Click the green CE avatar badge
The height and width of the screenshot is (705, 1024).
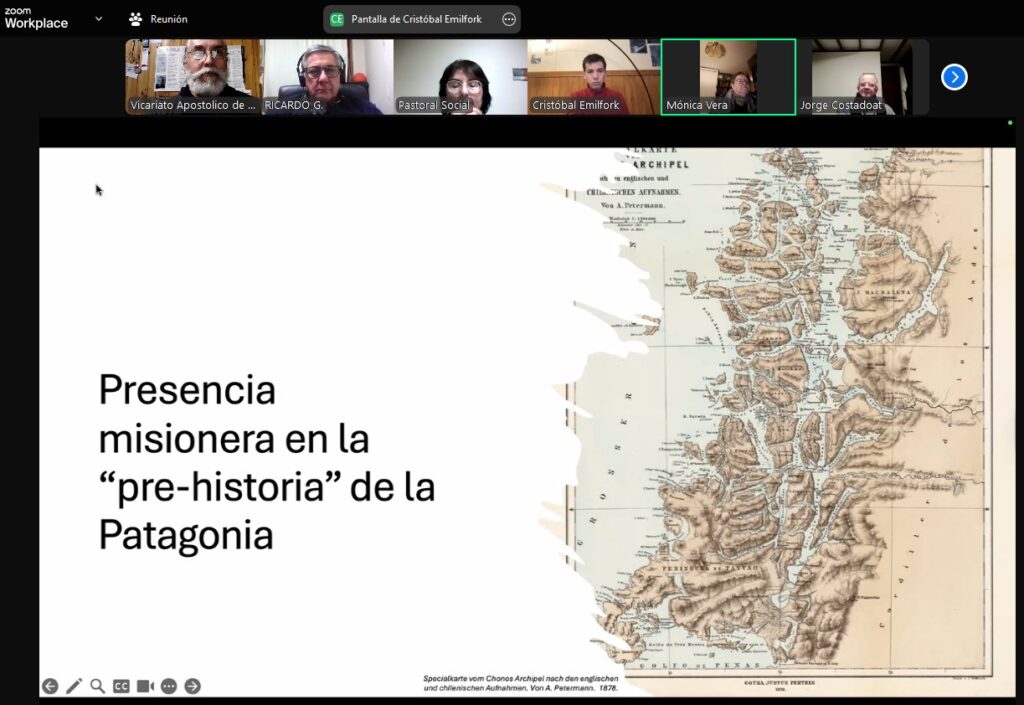point(337,20)
